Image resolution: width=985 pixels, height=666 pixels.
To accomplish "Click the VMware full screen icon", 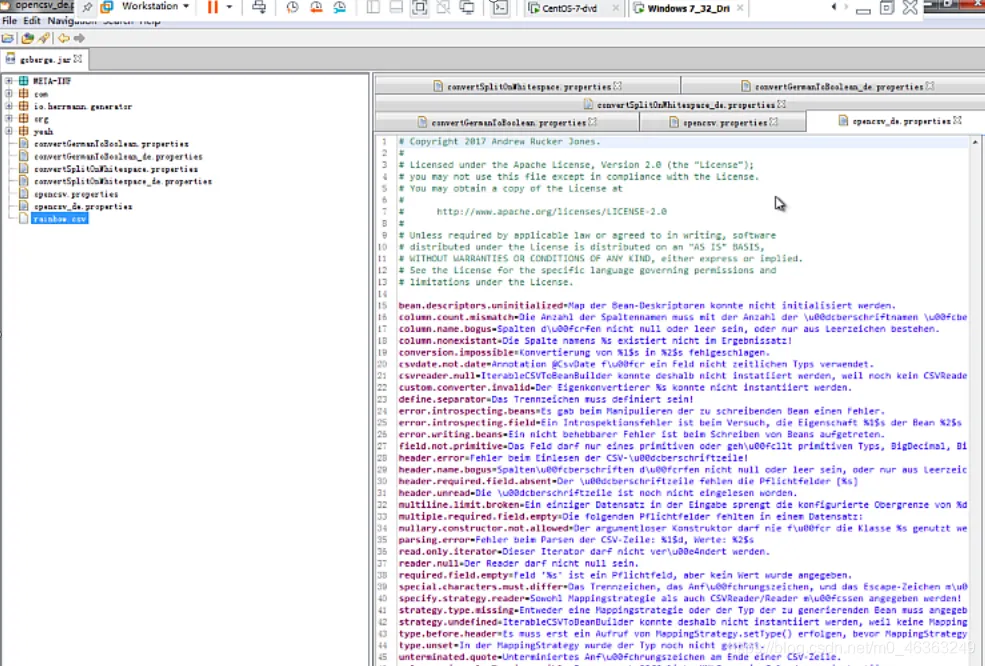I will click(420, 7).
